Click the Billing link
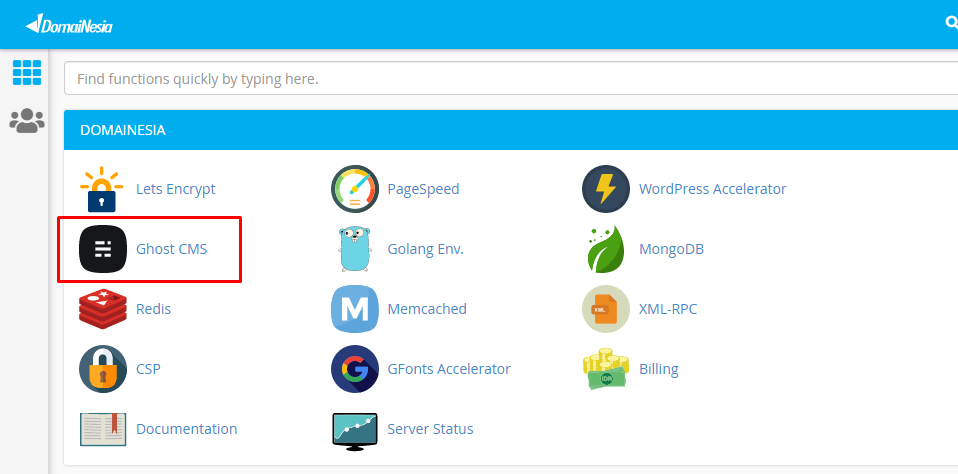This screenshot has height=474, width=958. click(x=659, y=369)
